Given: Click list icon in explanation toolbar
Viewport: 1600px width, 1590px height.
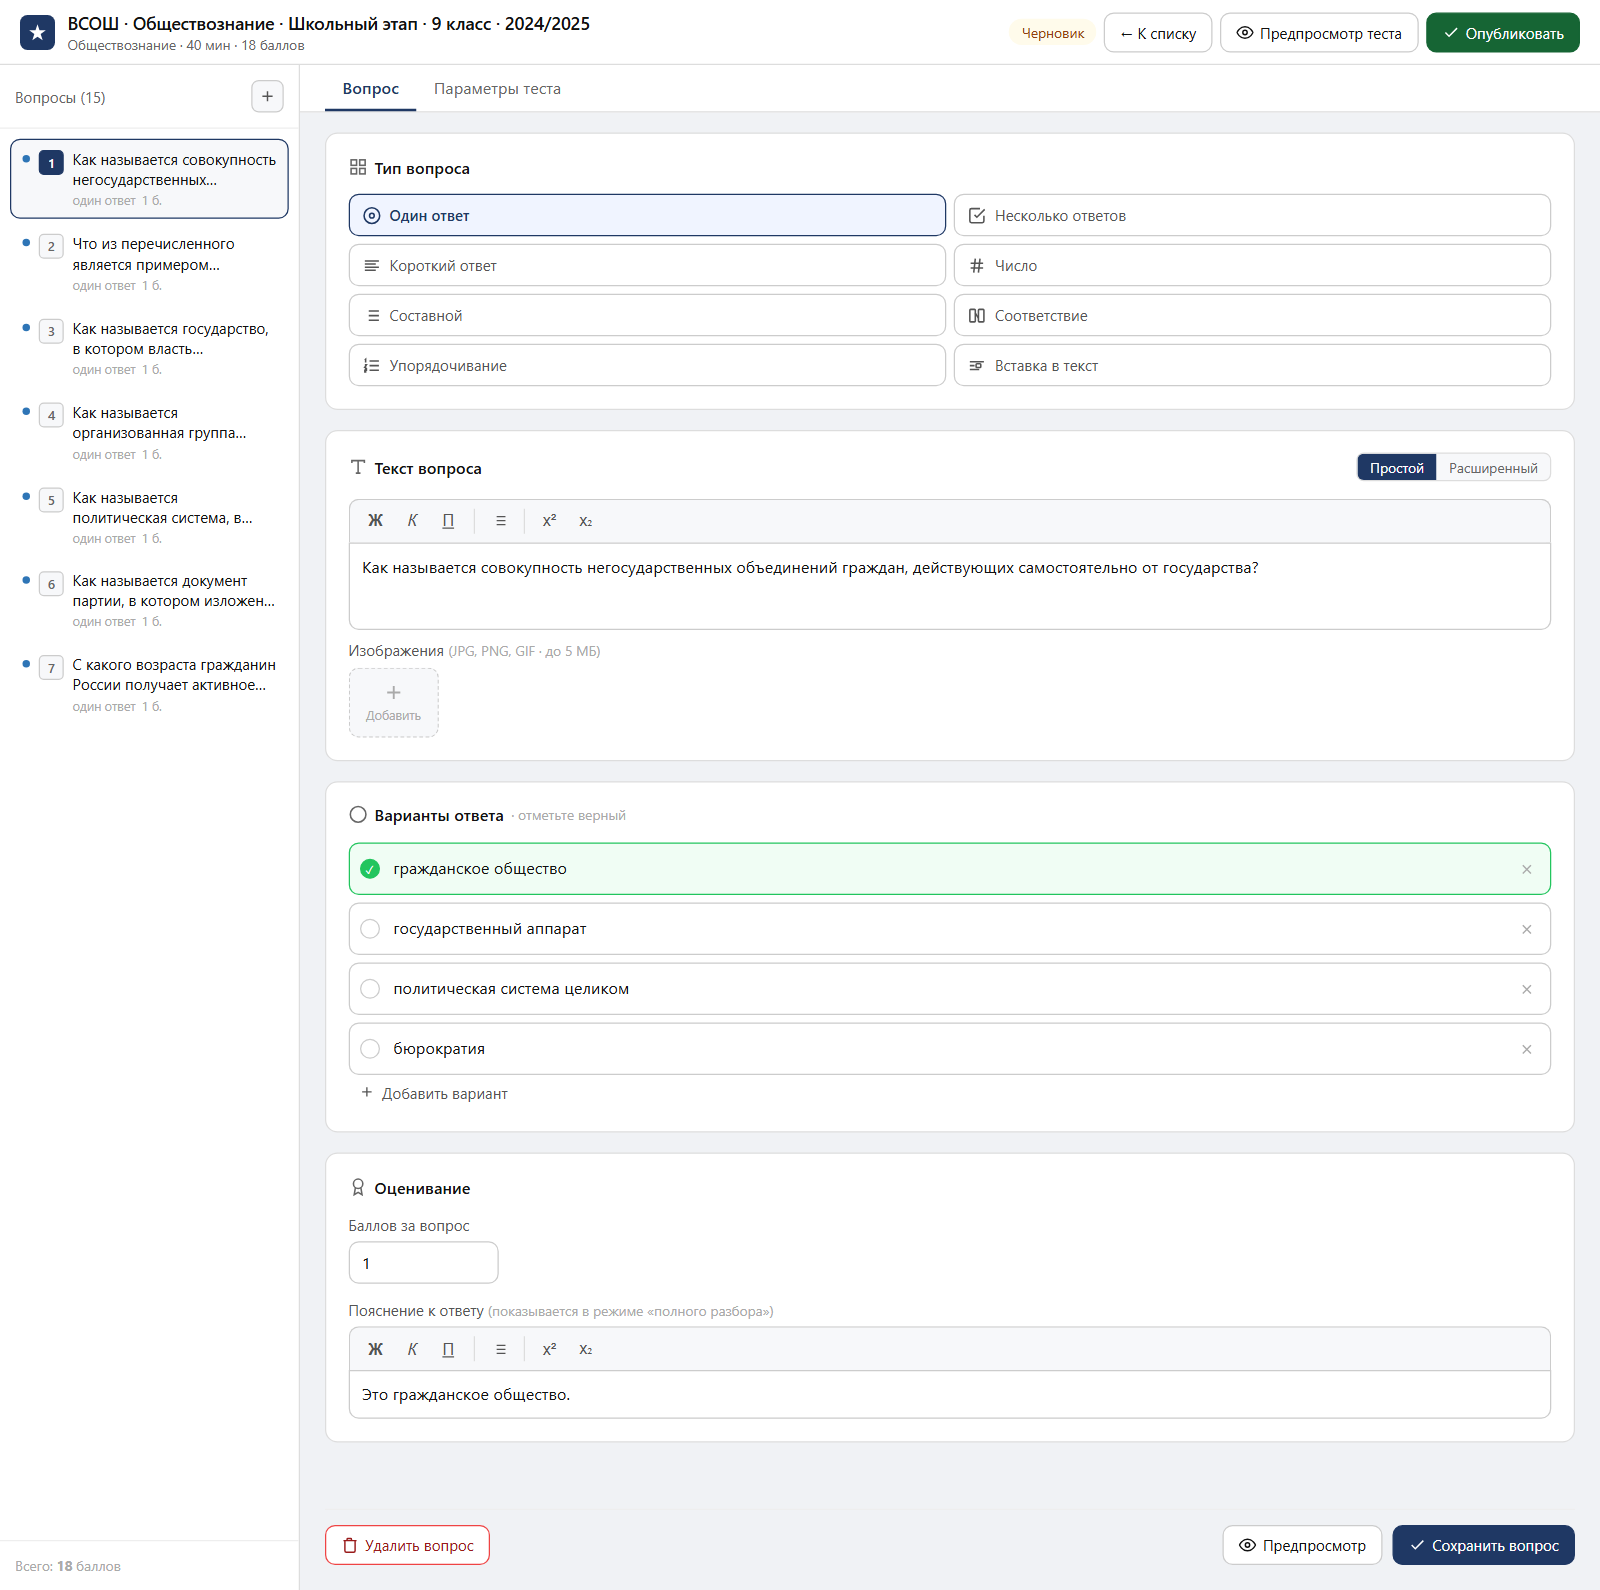Looking at the screenshot, I should point(501,1349).
